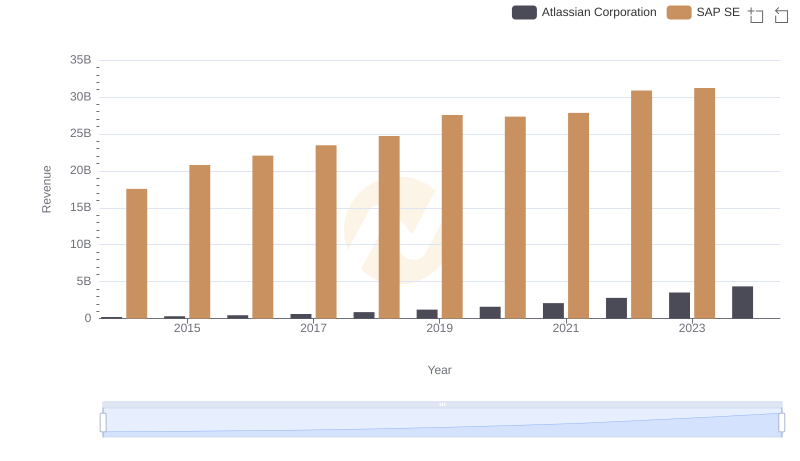The image size is (800, 461).
Task: Click the Year axis title
Action: tap(439, 370)
